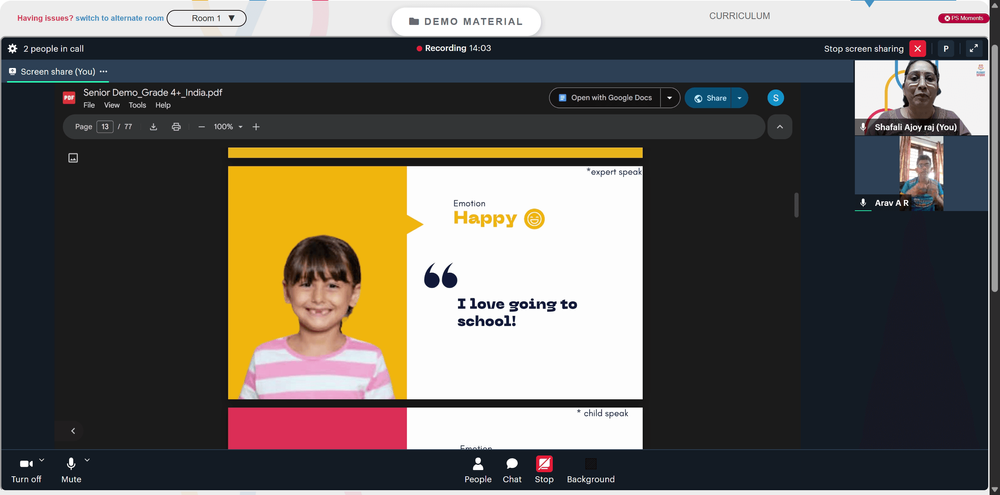This screenshot has width=1000, height=495.
Task: Zoom out using the minus icon
Action: pyautogui.click(x=202, y=126)
